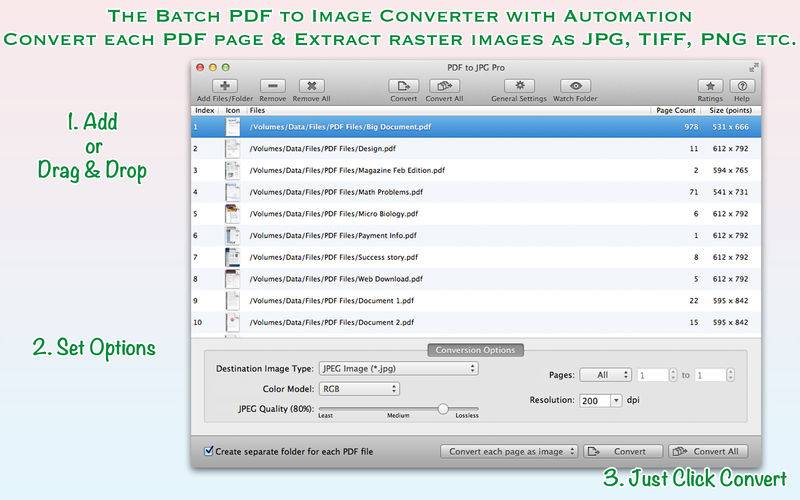
Task: Click the Resolution 200 input field
Action: (595, 401)
